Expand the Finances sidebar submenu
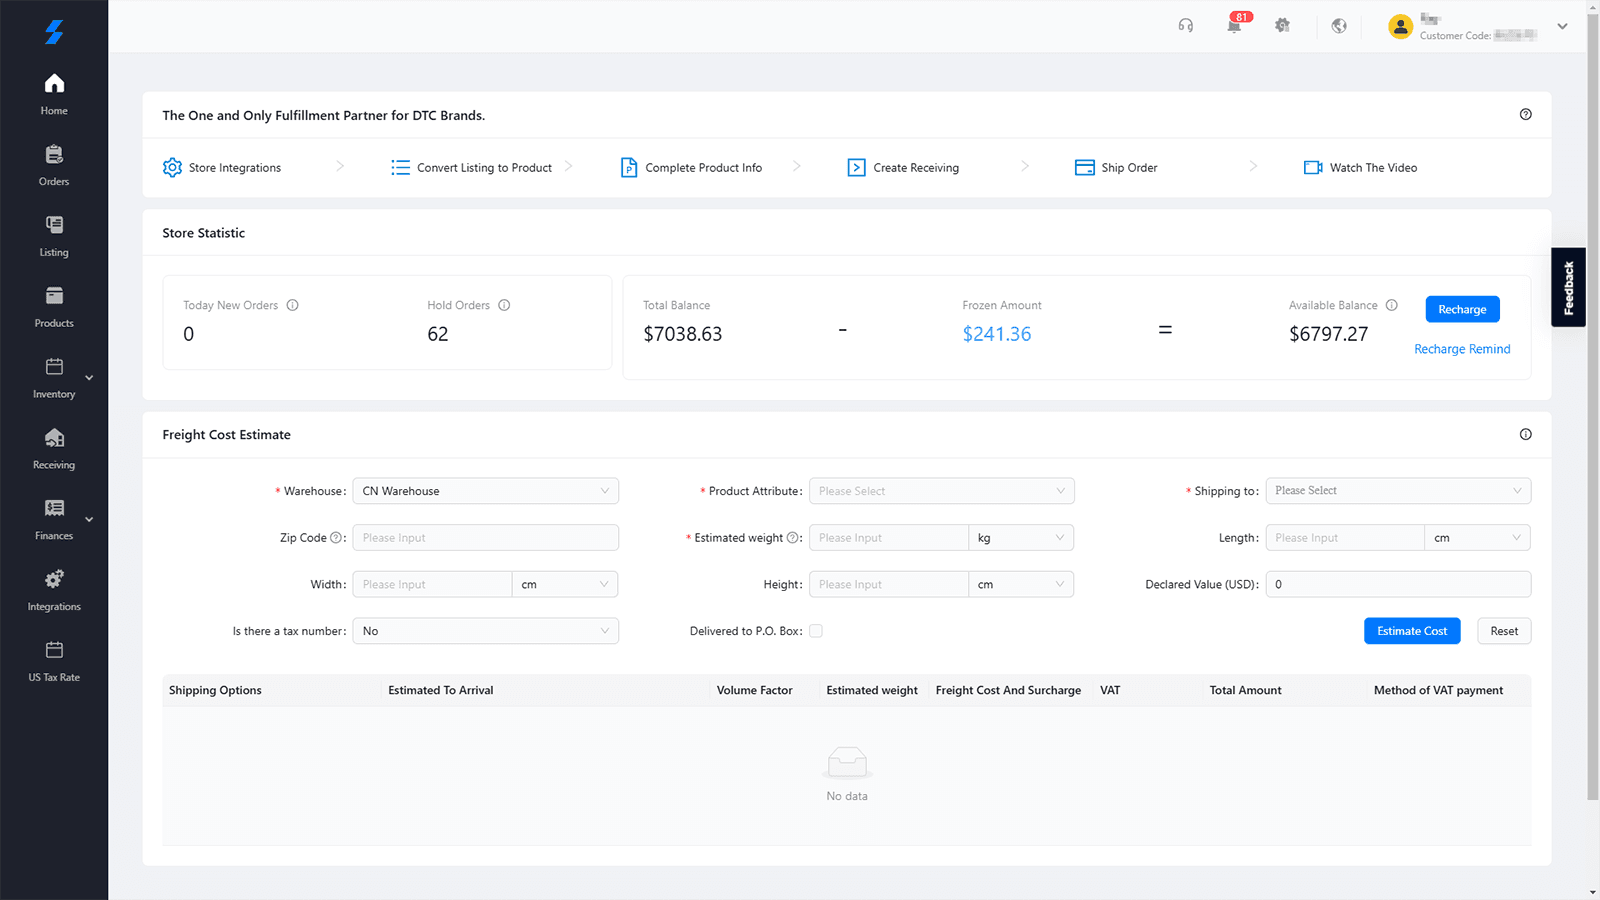The height and width of the screenshot is (900, 1600). [x=88, y=519]
